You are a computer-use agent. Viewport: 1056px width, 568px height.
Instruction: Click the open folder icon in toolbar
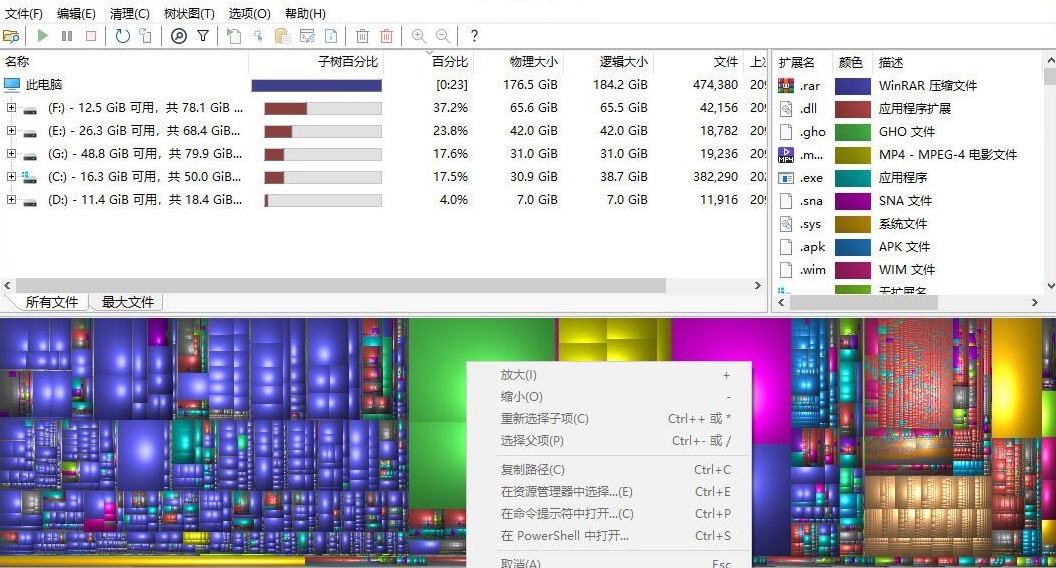click(x=11, y=36)
